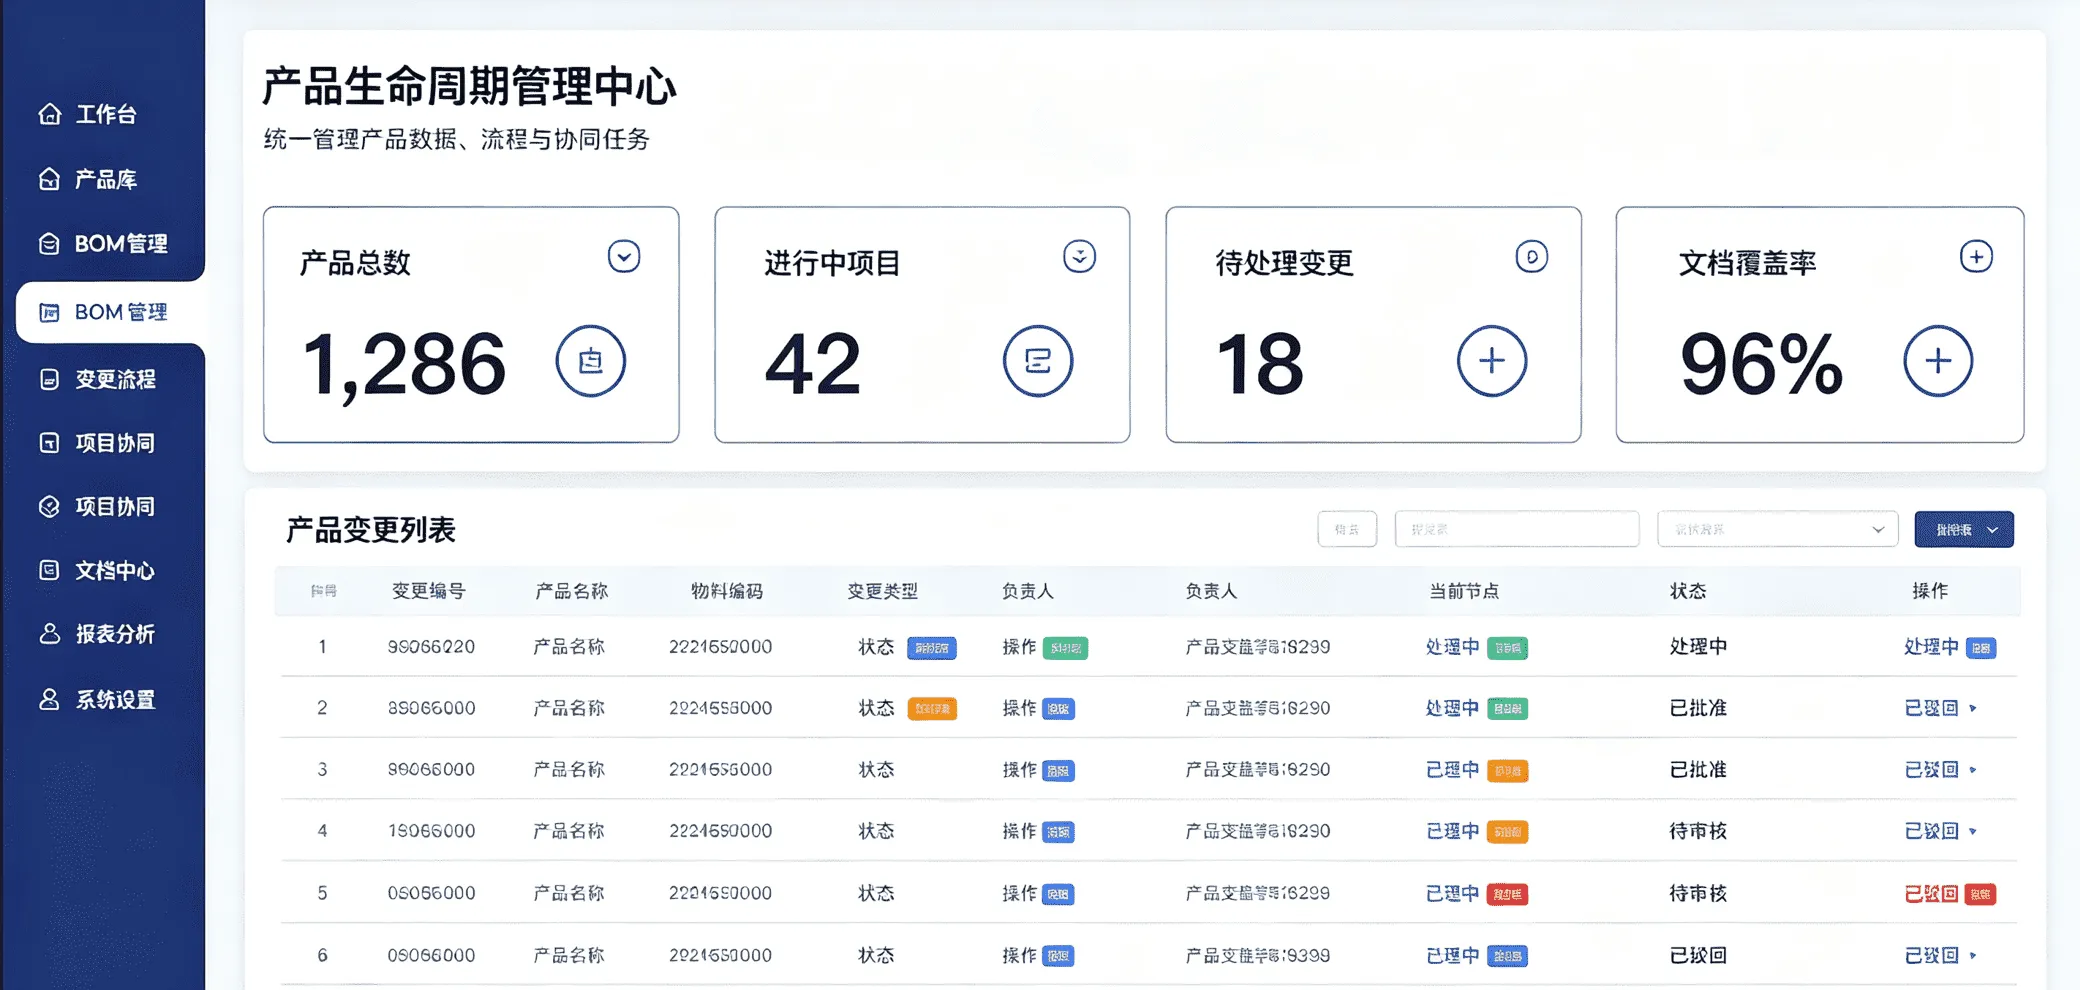
Task: Click the 已批准 status cell in row 2
Action: (1698, 708)
